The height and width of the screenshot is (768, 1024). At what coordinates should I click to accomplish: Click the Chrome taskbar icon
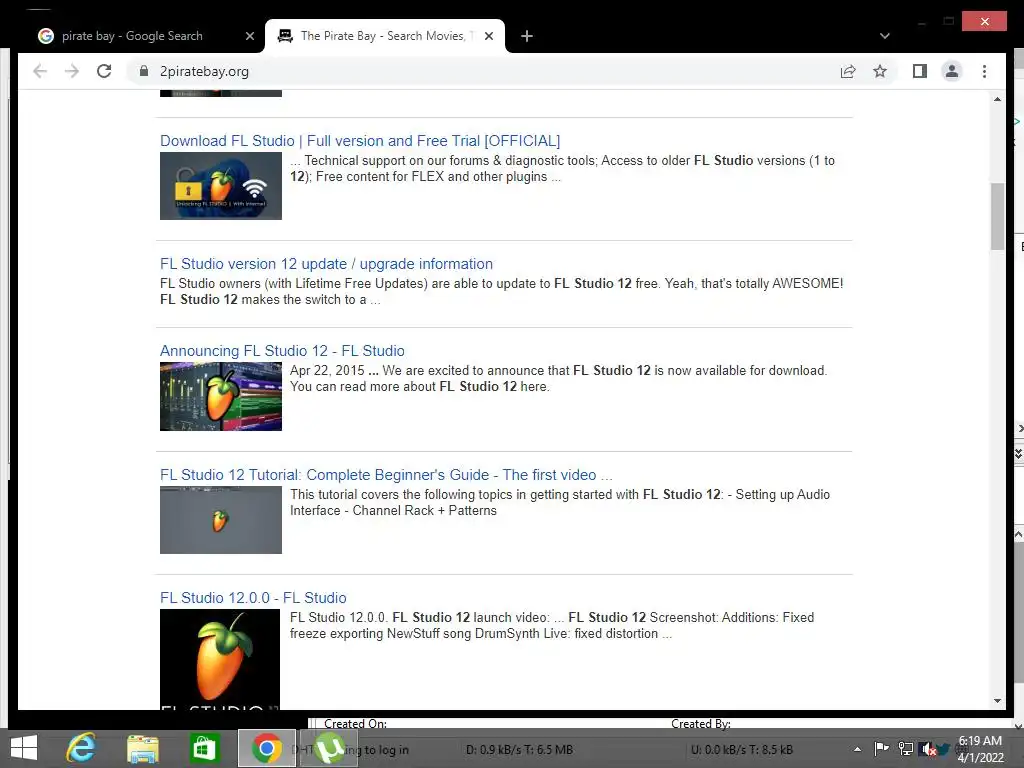click(x=266, y=748)
